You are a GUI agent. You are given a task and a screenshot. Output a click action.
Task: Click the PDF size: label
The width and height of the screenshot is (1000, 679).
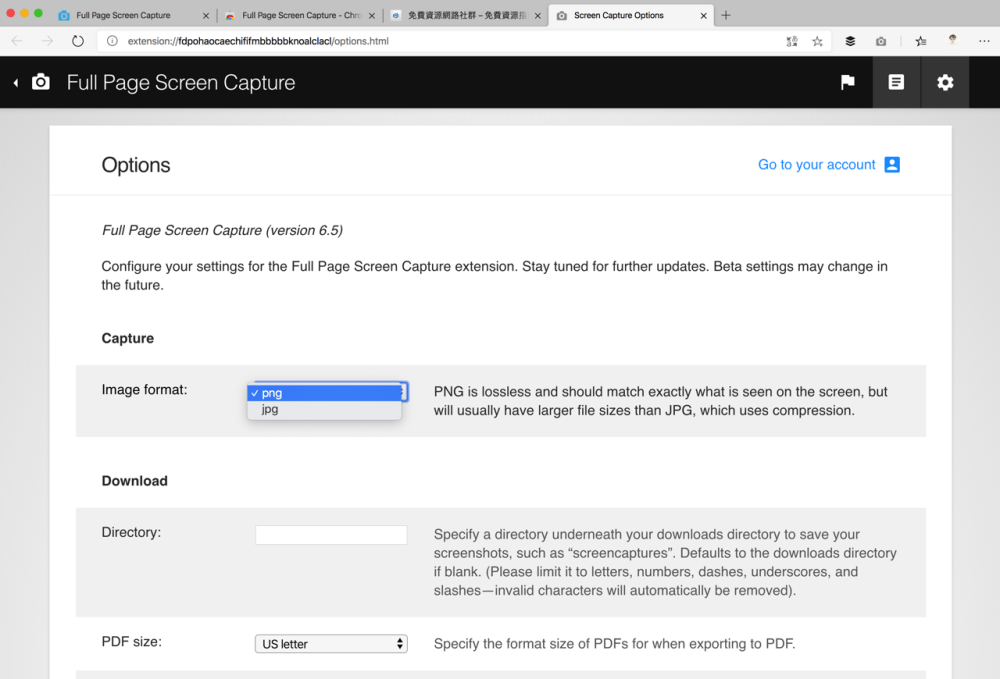(x=131, y=641)
